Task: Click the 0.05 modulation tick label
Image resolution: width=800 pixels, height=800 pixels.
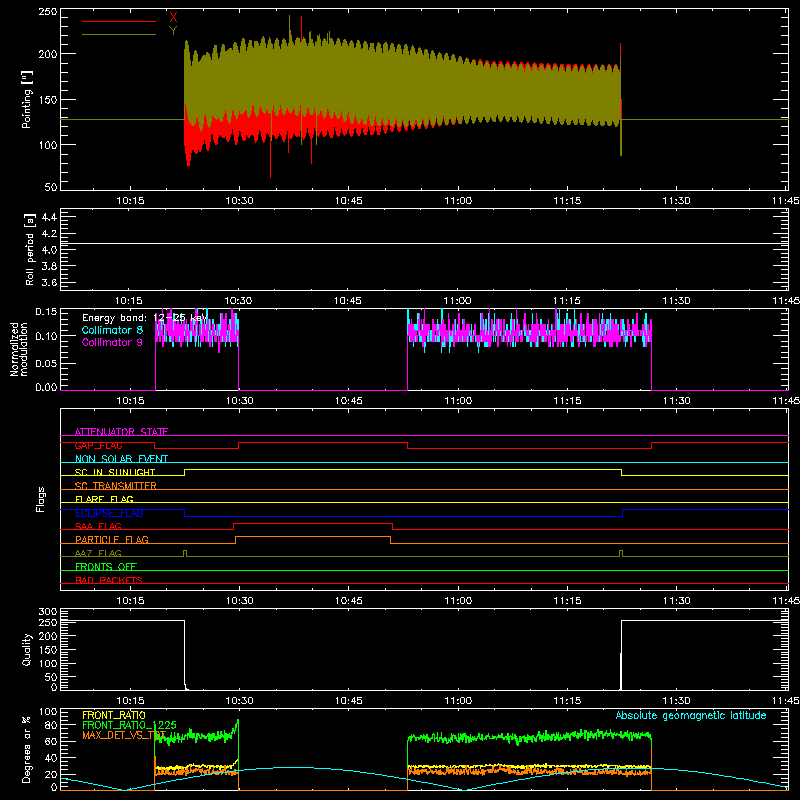Action: [46, 363]
